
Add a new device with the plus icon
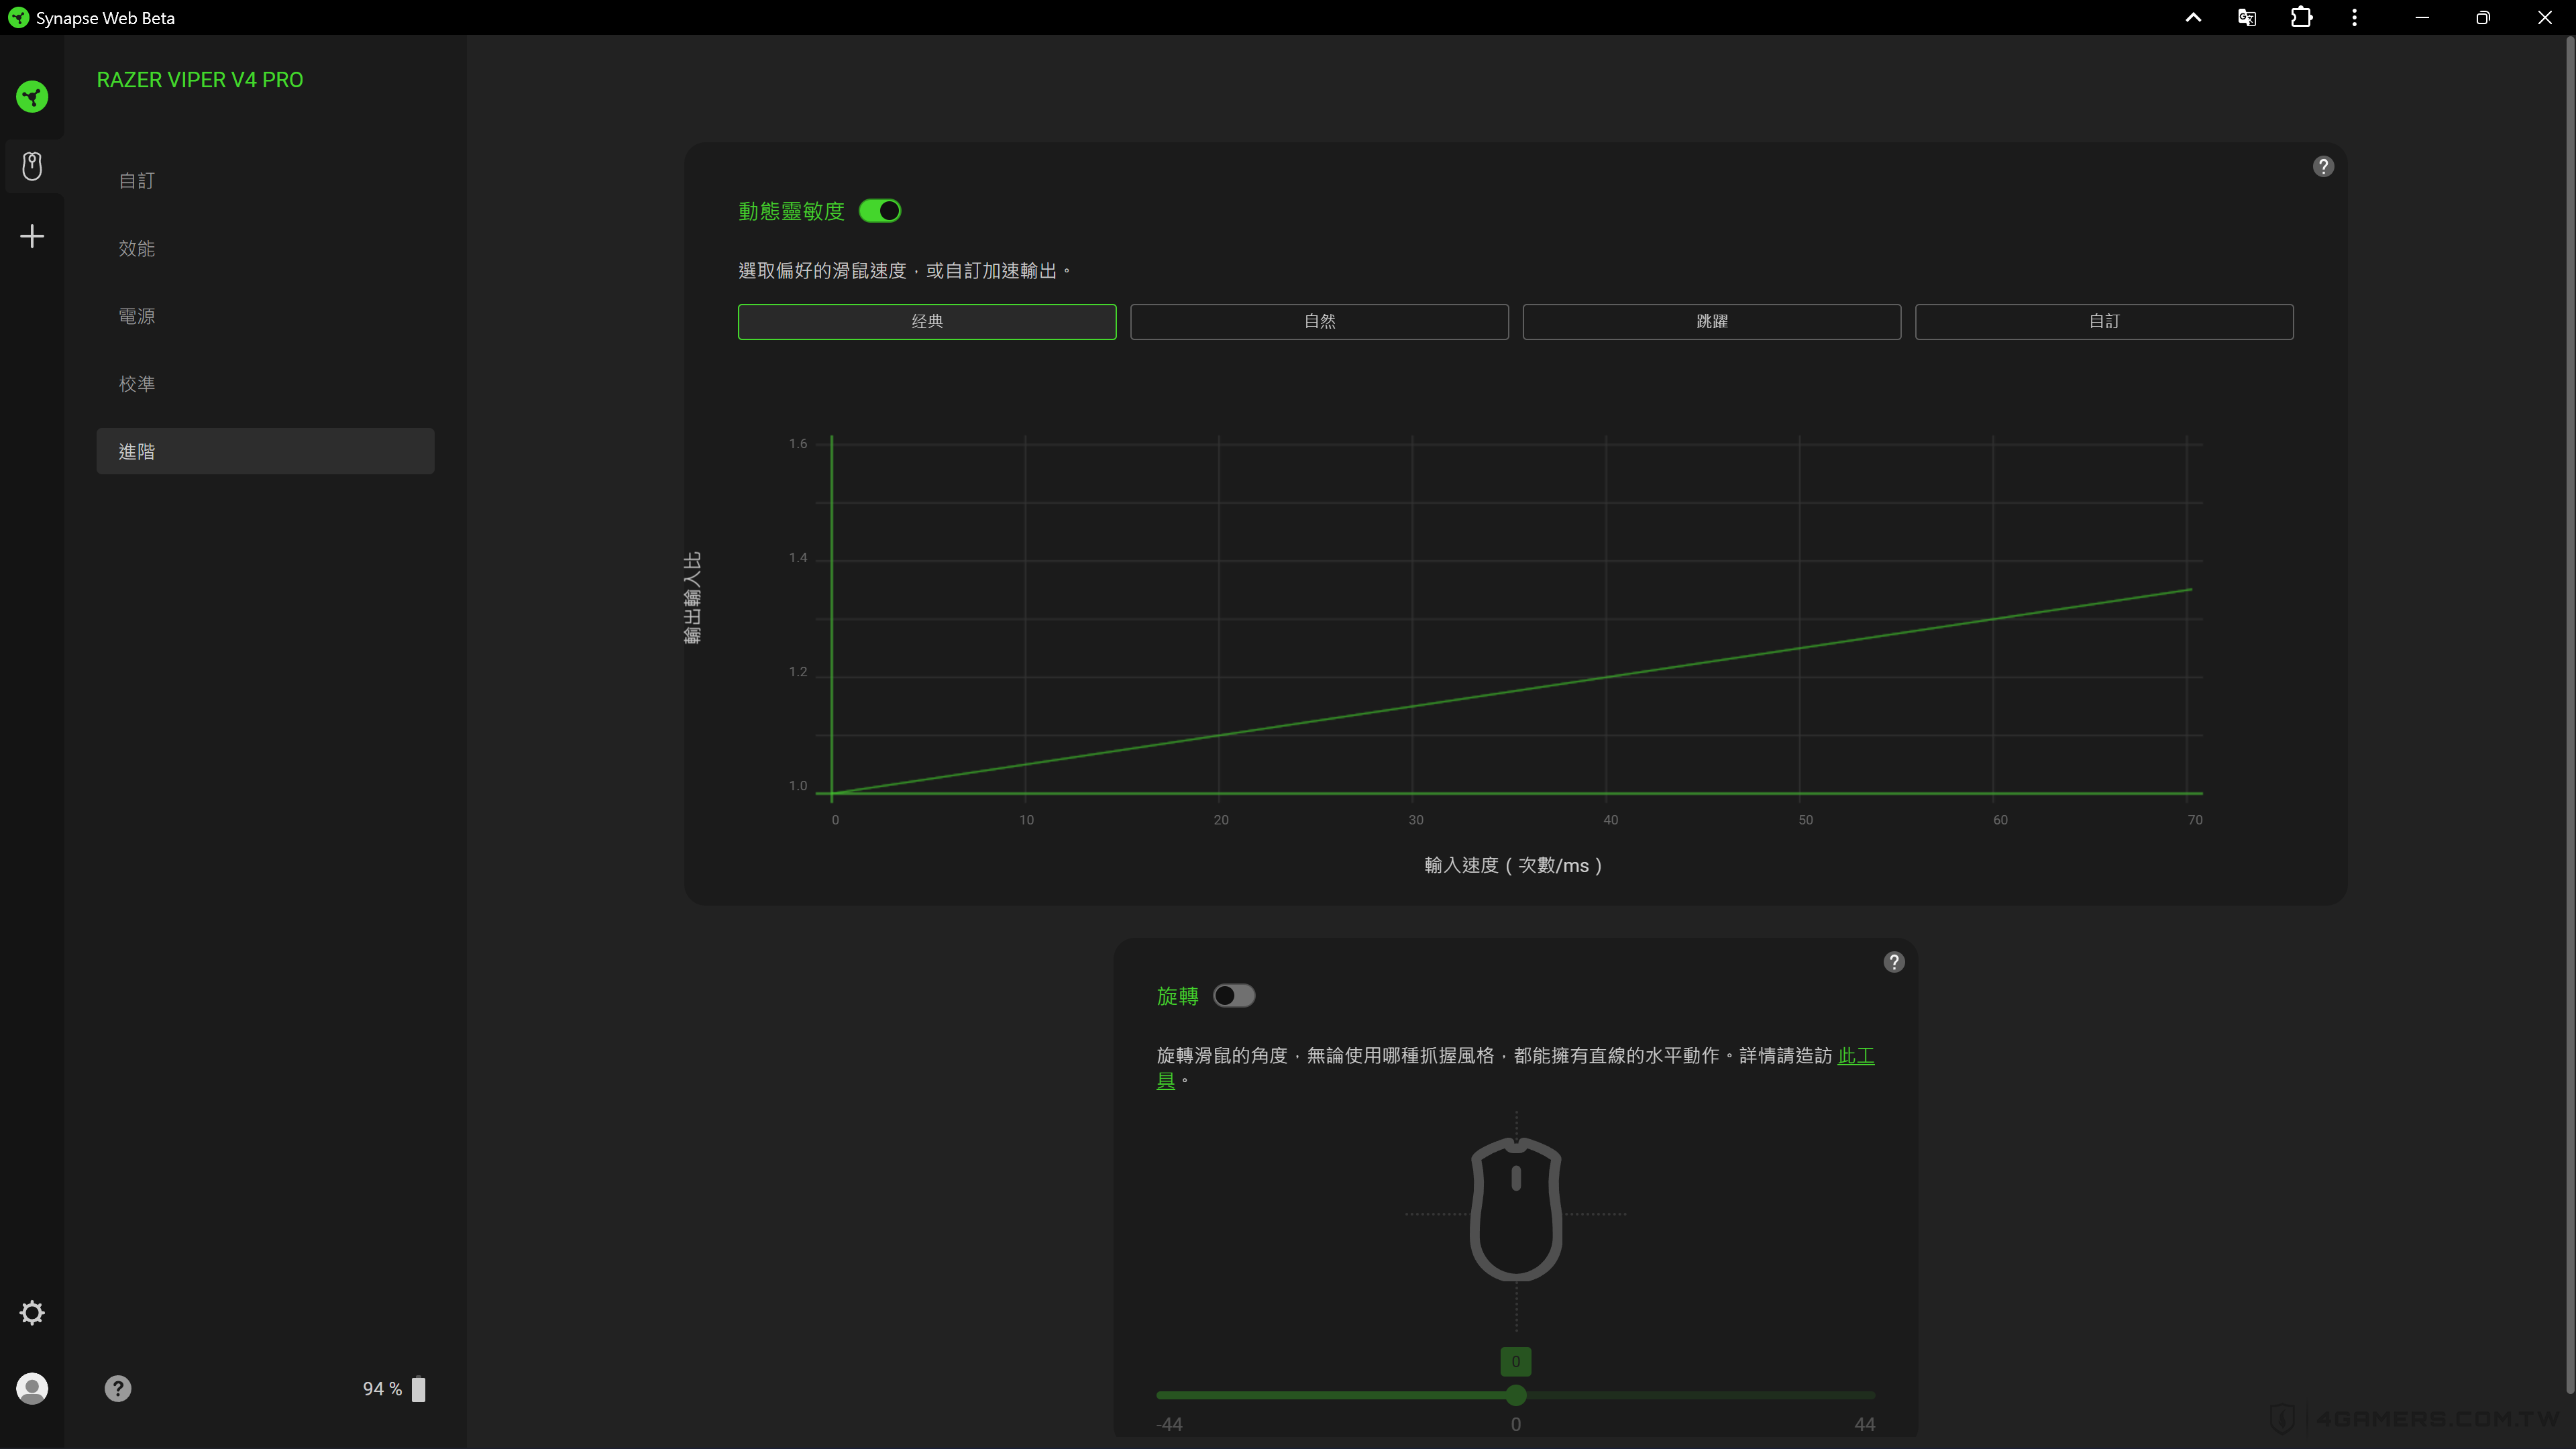point(32,236)
